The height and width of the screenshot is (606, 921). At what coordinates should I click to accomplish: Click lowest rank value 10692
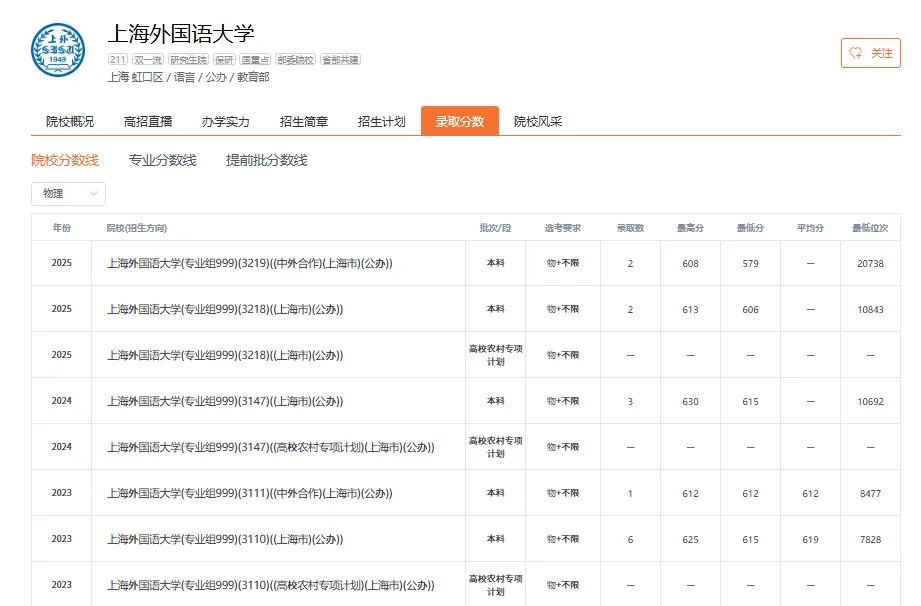870,402
